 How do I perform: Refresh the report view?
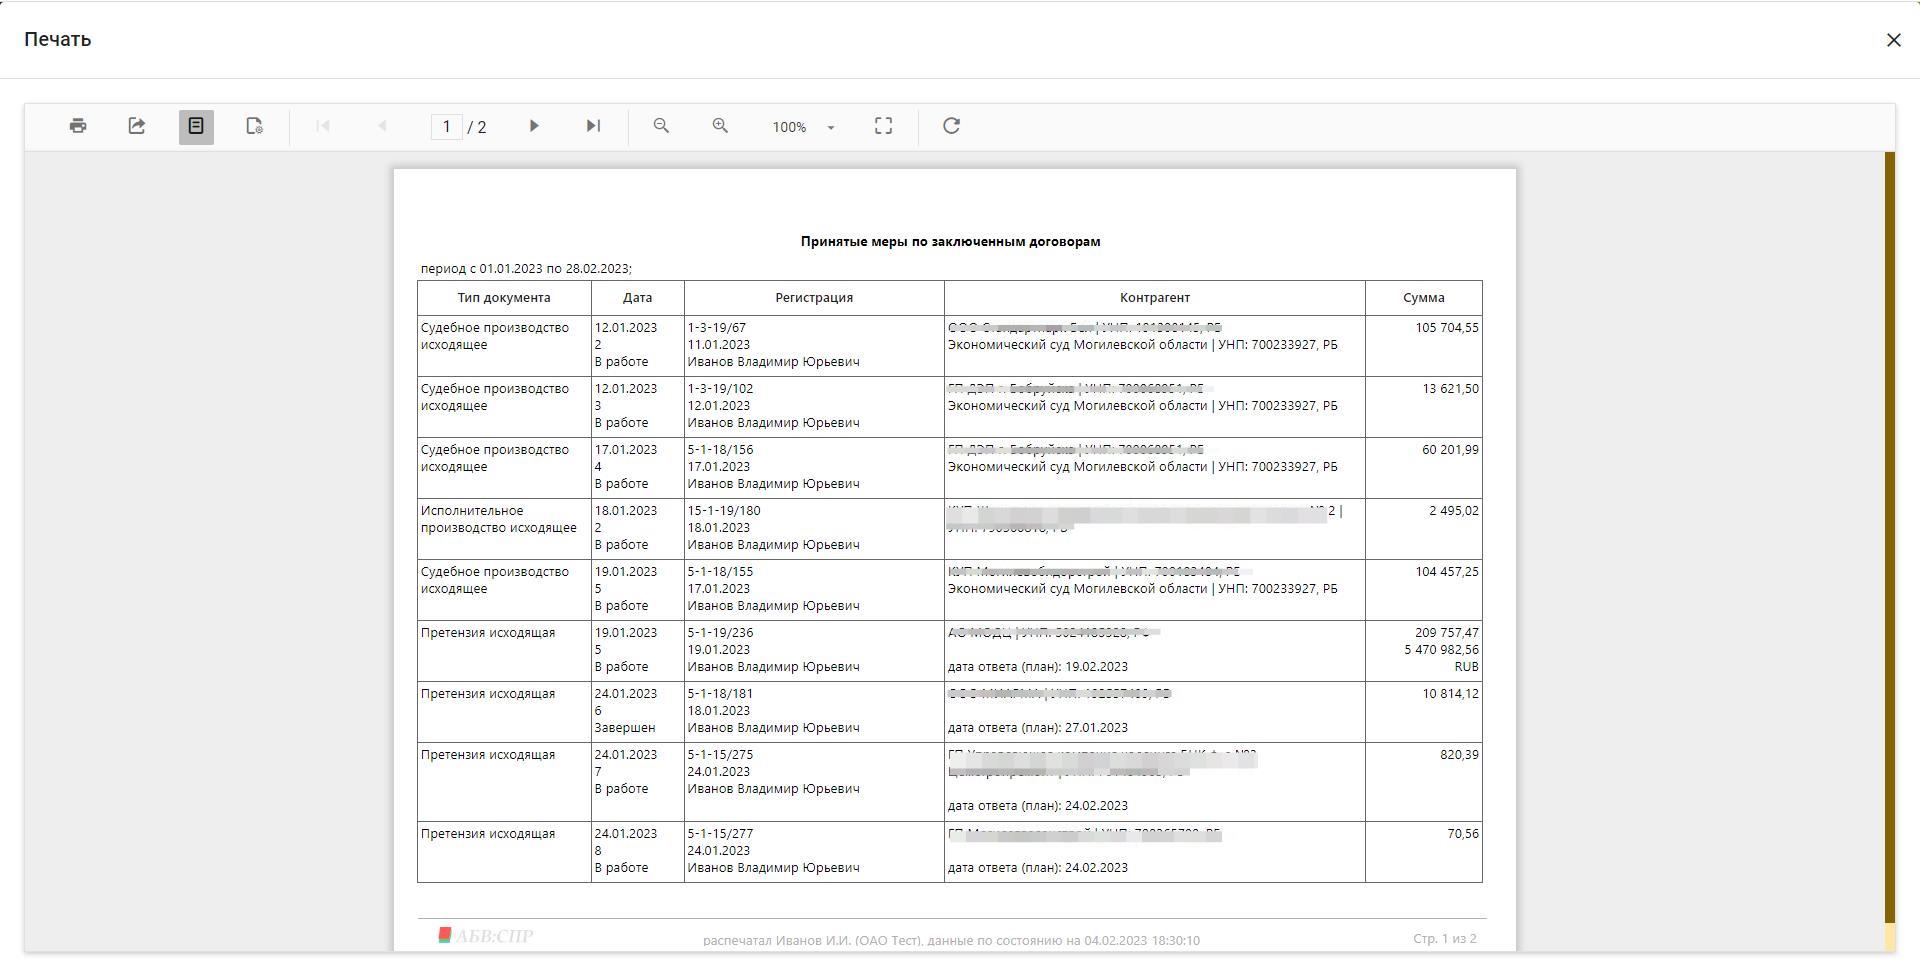pyautogui.click(x=950, y=126)
